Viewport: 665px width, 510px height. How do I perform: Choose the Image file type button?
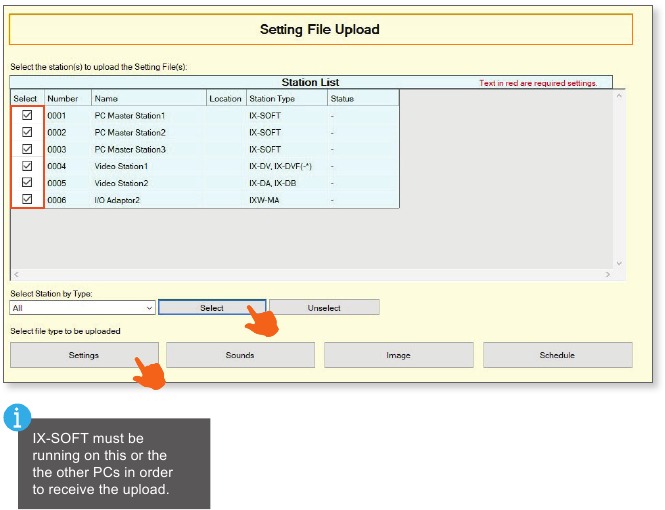398,355
